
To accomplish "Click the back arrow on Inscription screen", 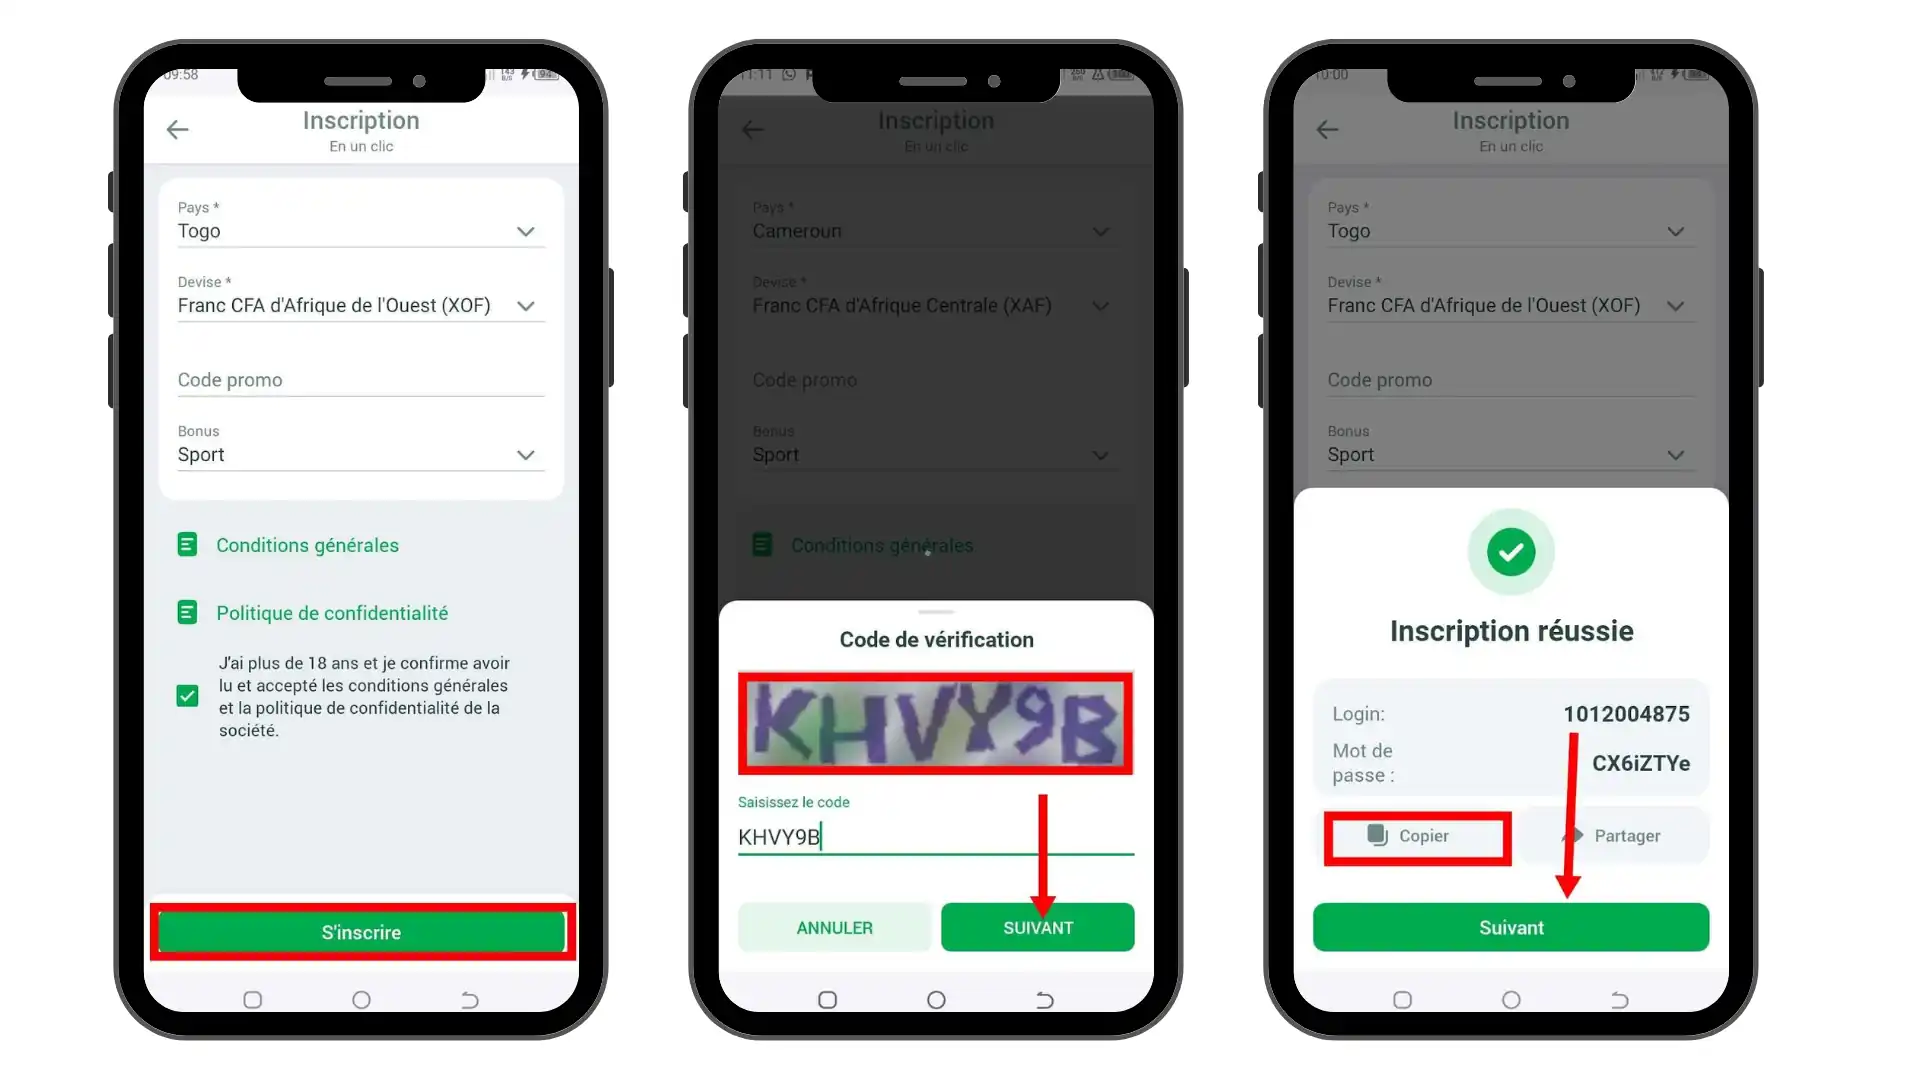I will [x=178, y=128].
